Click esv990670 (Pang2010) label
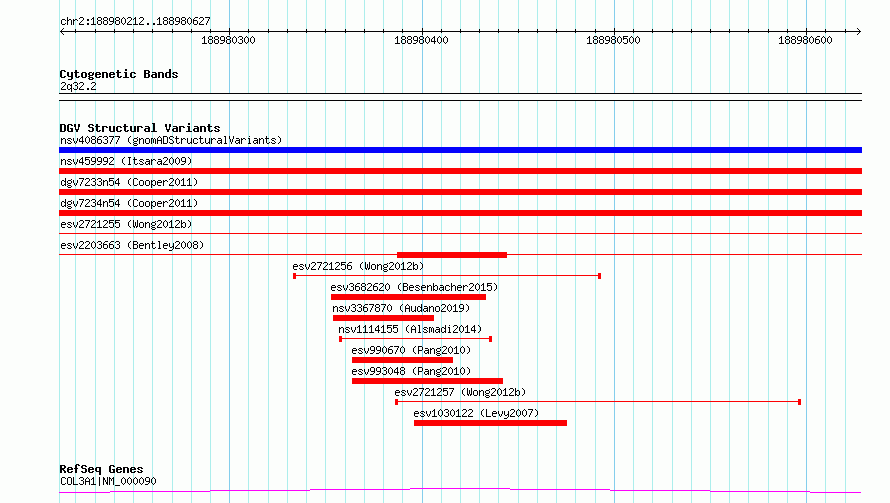 pyautogui.click(x=411, y=350)
